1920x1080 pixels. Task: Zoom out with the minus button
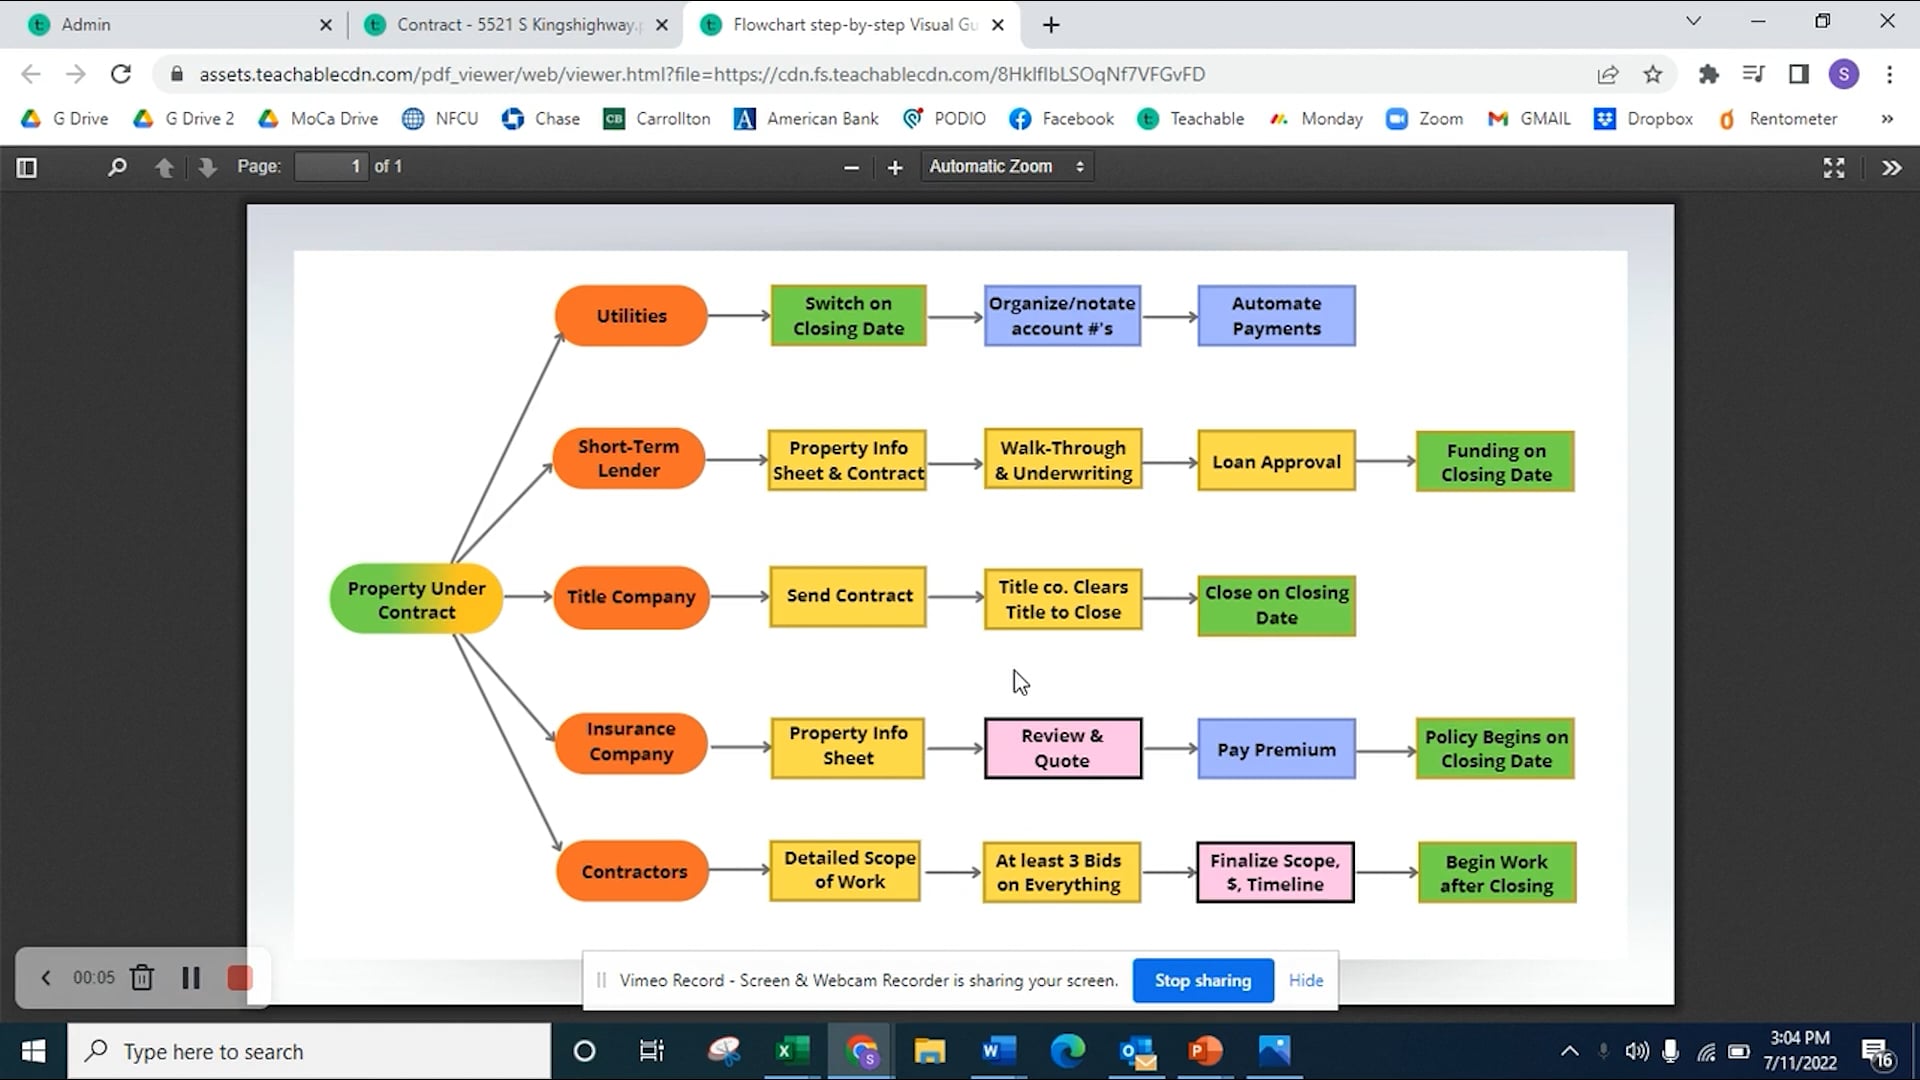pos(851,168)
